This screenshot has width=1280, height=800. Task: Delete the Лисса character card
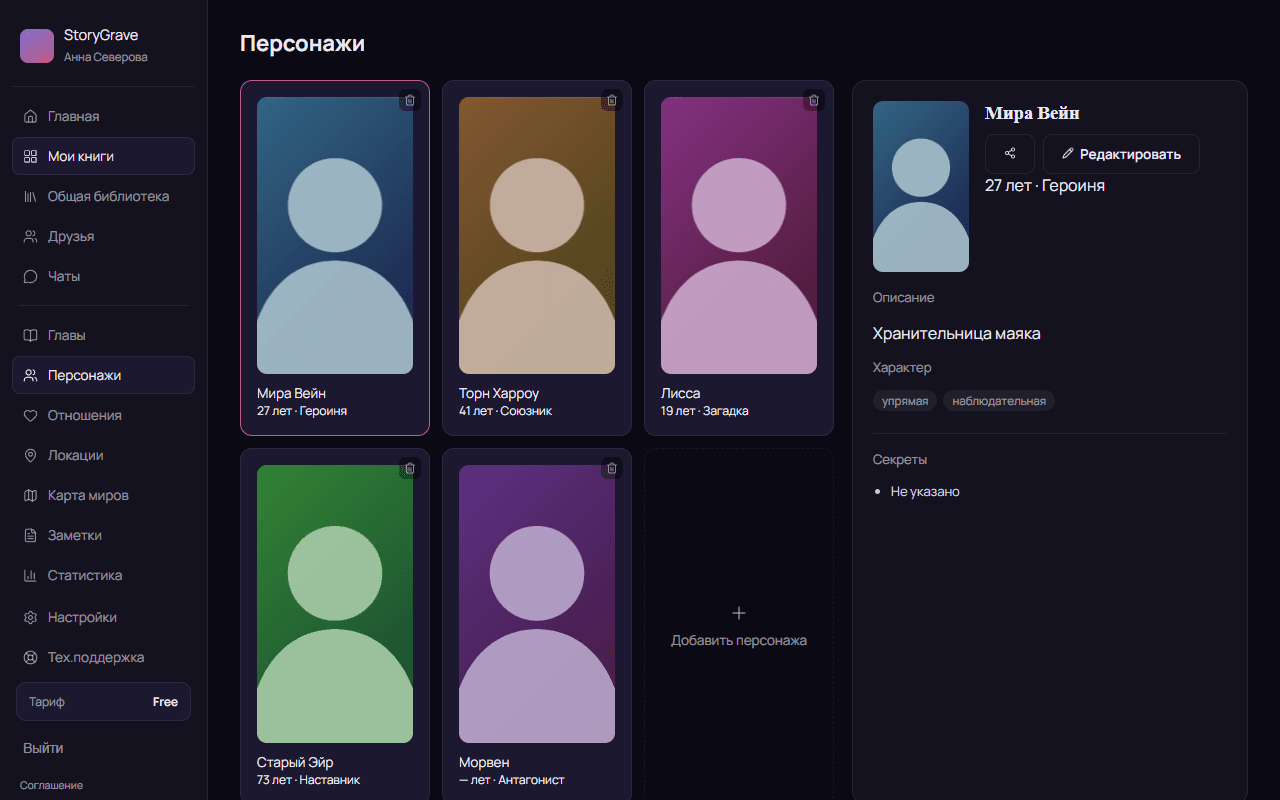[814, 100]
